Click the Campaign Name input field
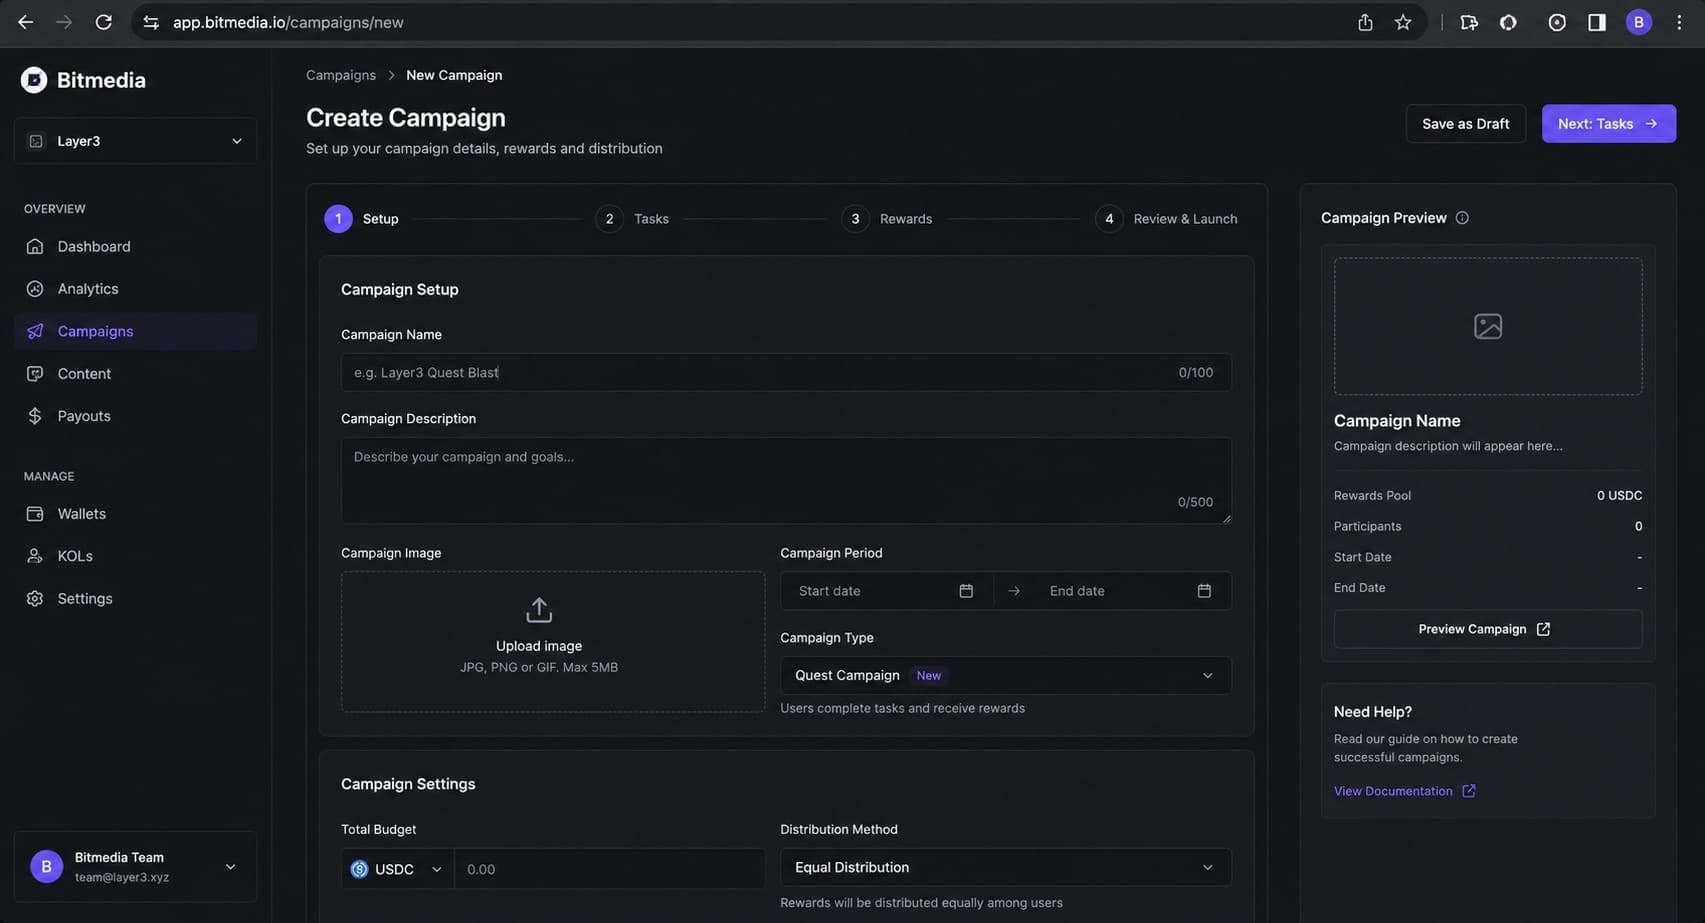Viewport: 1705px width, 923px height. tap(786, 372)
